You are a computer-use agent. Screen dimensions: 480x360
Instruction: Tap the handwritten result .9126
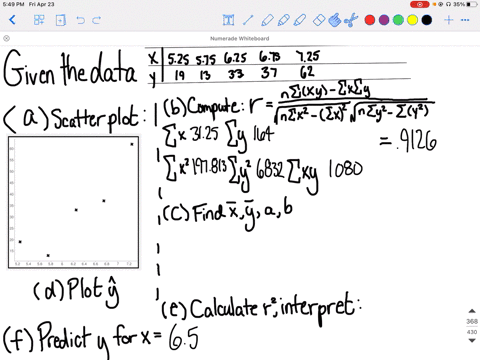click(x=416, y=140)
